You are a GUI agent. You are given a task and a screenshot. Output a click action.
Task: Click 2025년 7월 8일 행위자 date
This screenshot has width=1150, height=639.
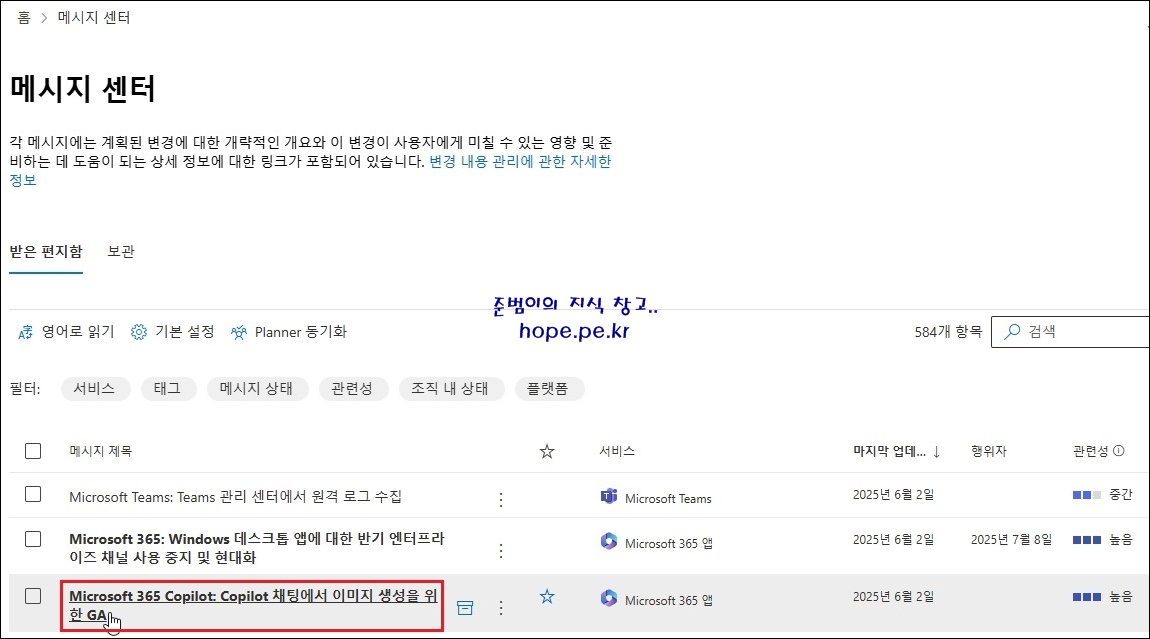[1011, 539]
